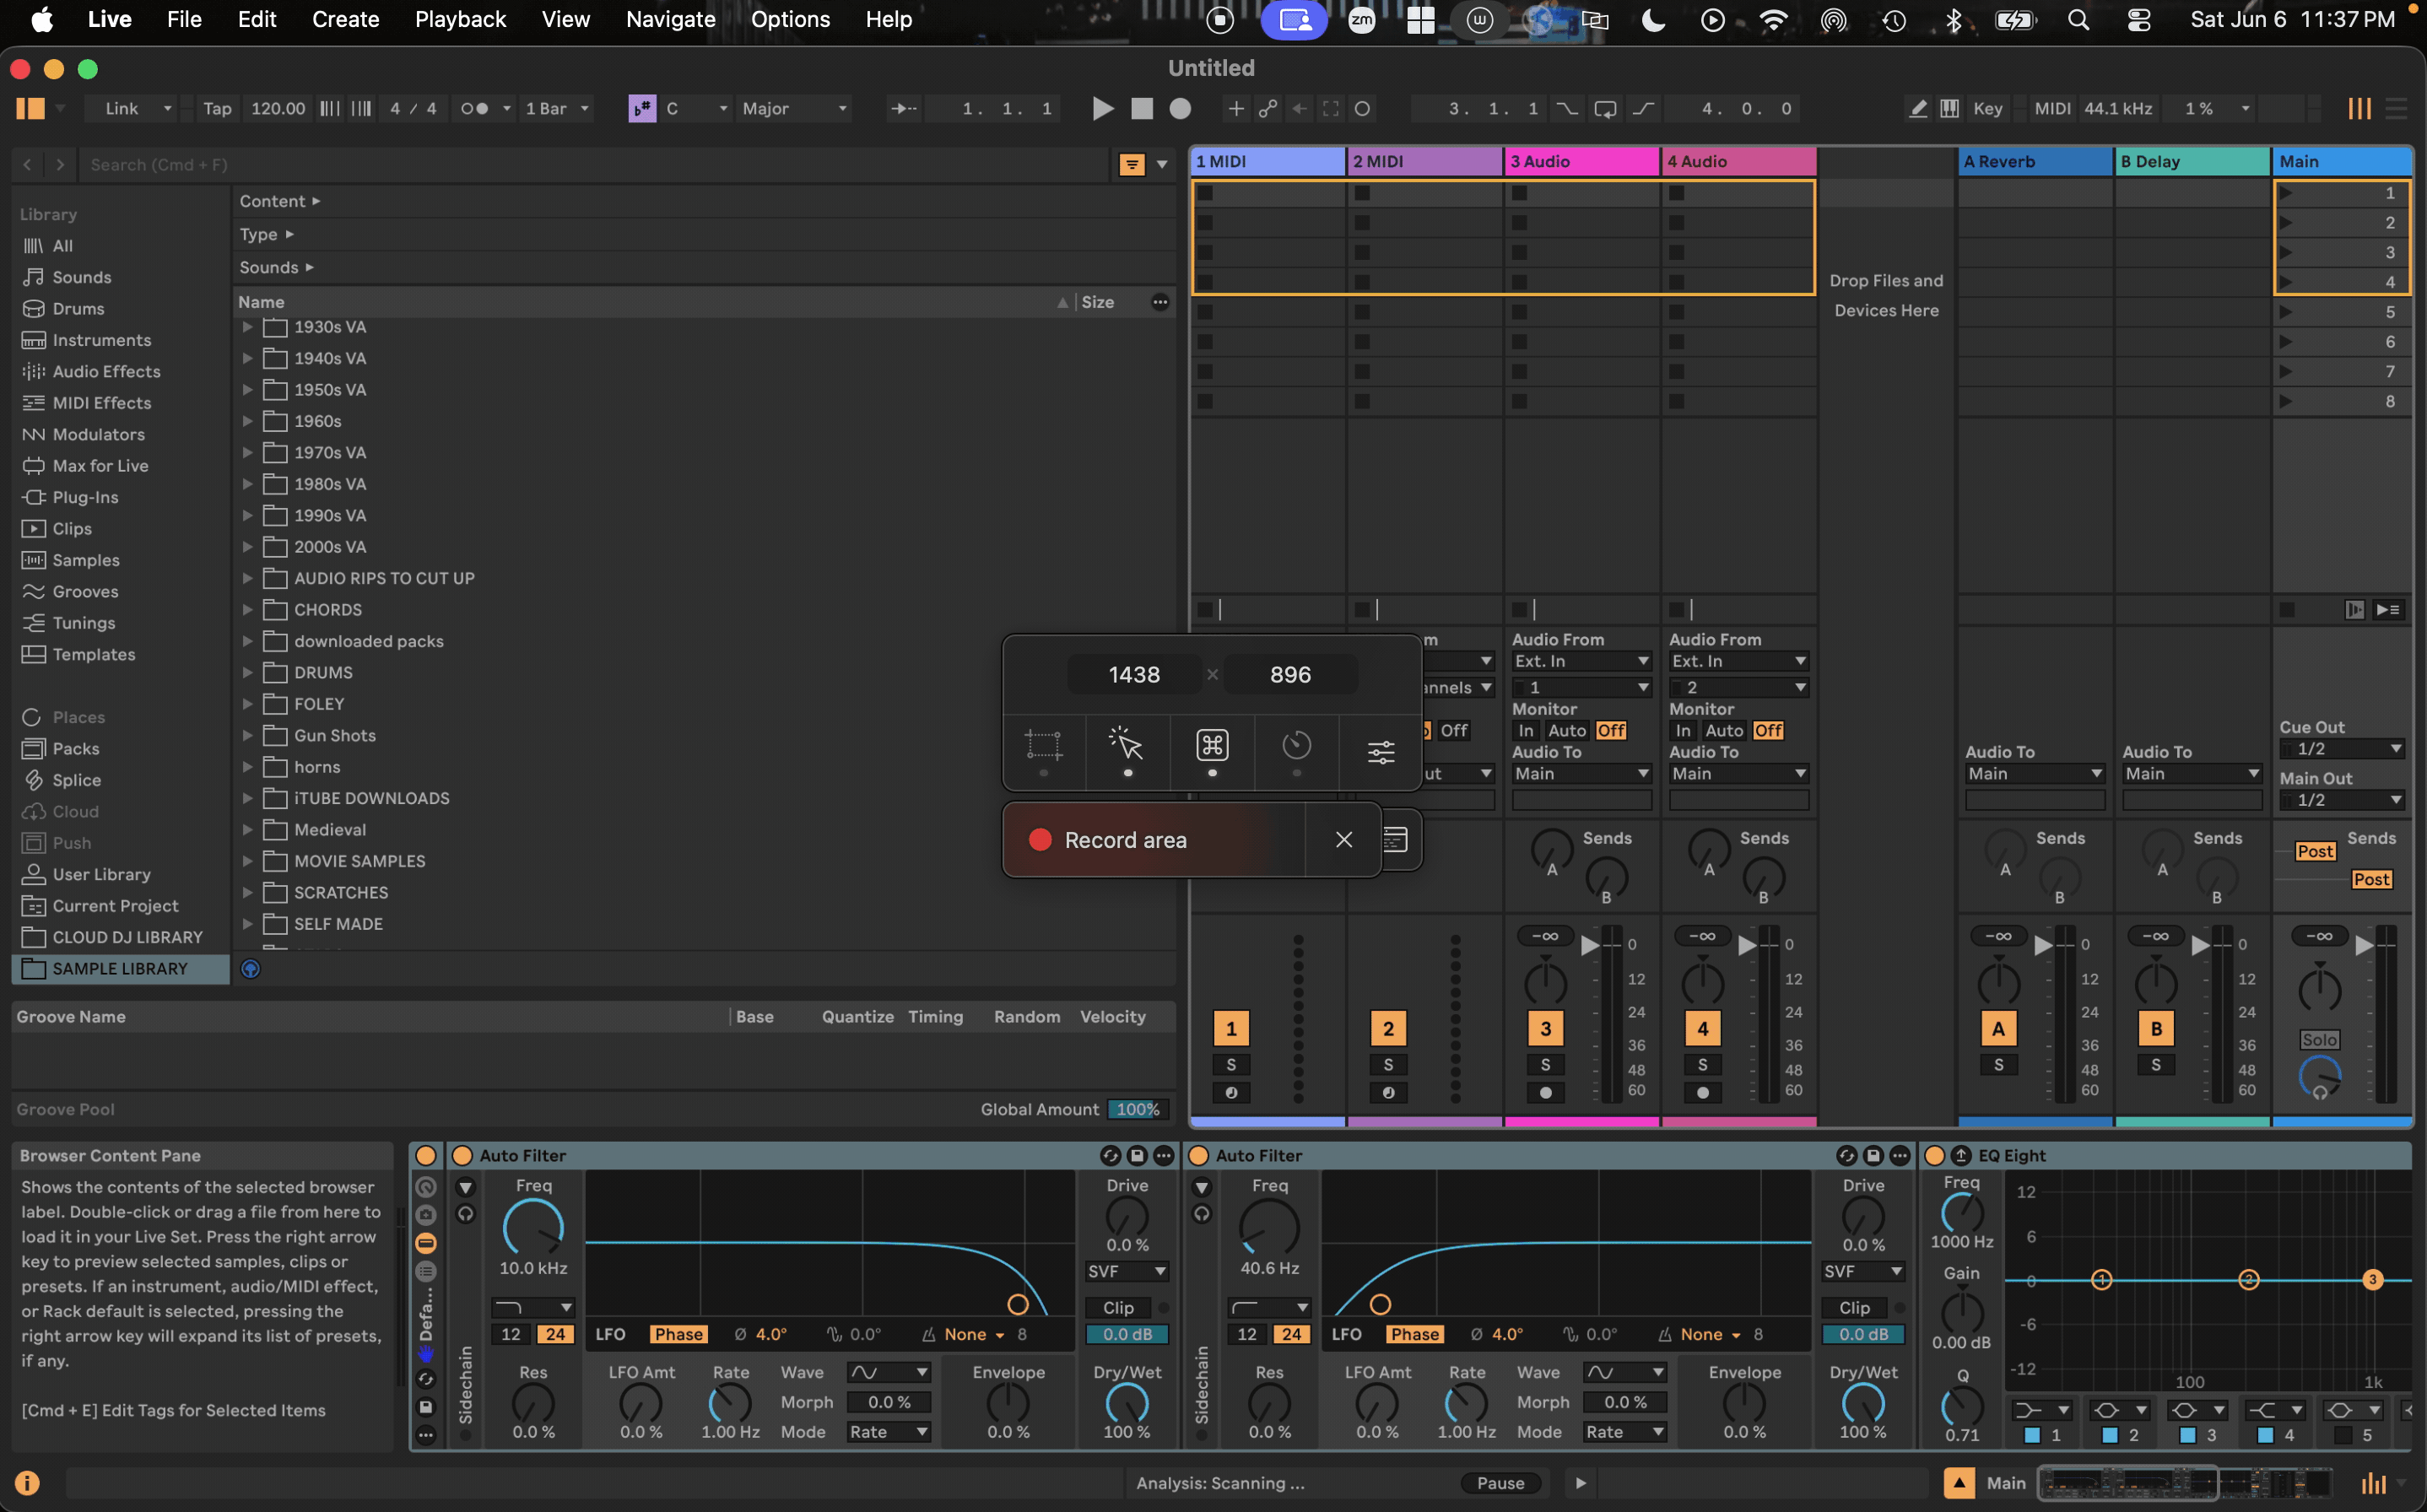
Task: Close the Record area popup
Action: tap(1343, 840)
